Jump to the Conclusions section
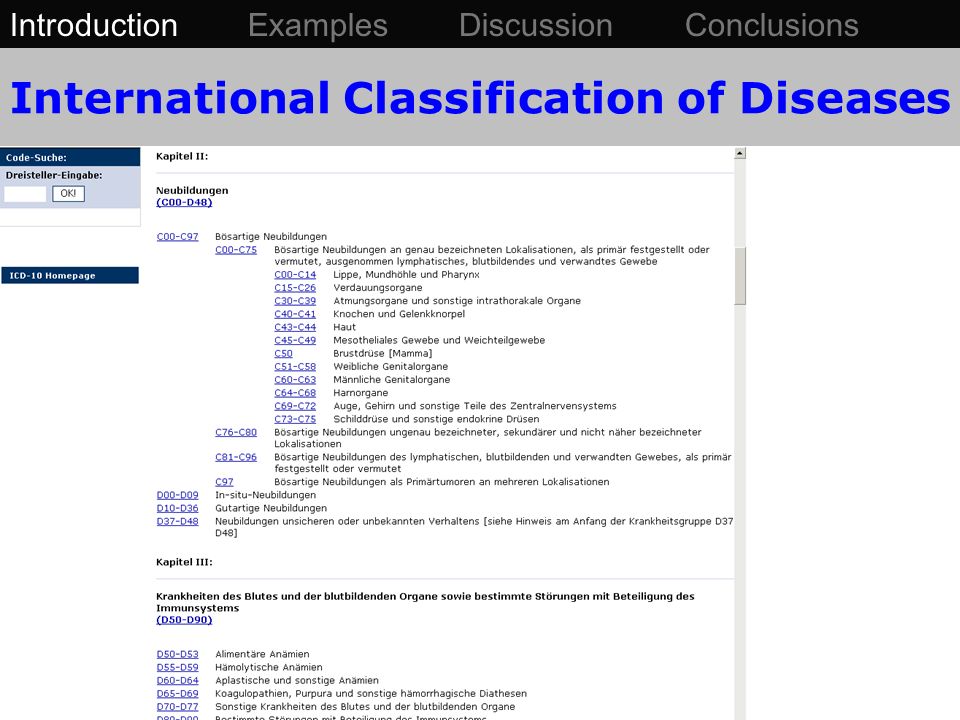 (771, 25)
